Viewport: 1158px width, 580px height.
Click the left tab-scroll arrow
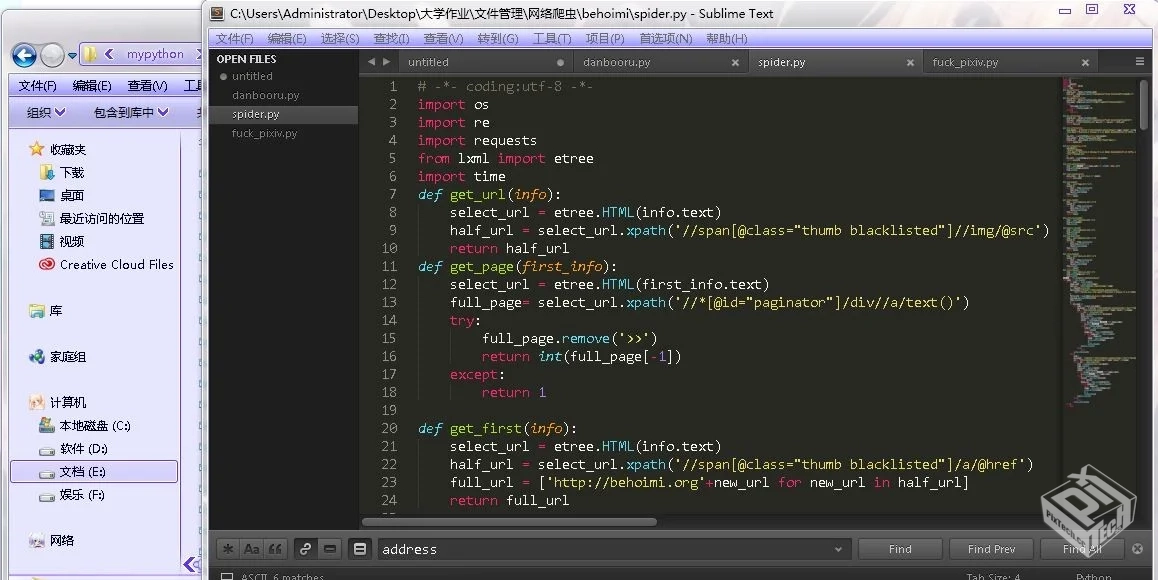[x=370, y=61]
